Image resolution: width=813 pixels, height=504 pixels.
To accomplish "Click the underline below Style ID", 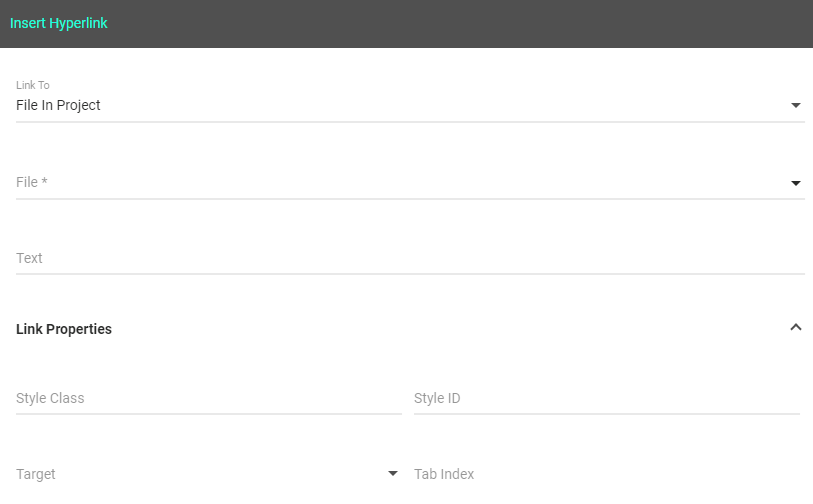I will pyautogui.click(x=606, y=413).
